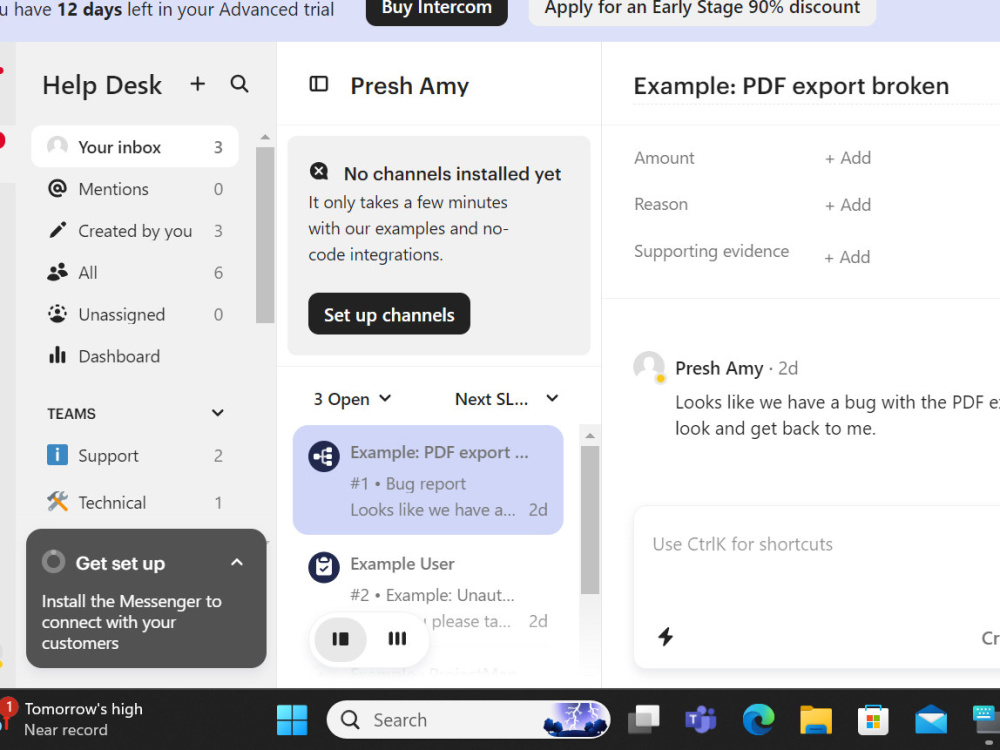Viewport: 1000px width, 750px height.
Task: Open Microsoft Store from taskbar
Action: tap(873, 720)
